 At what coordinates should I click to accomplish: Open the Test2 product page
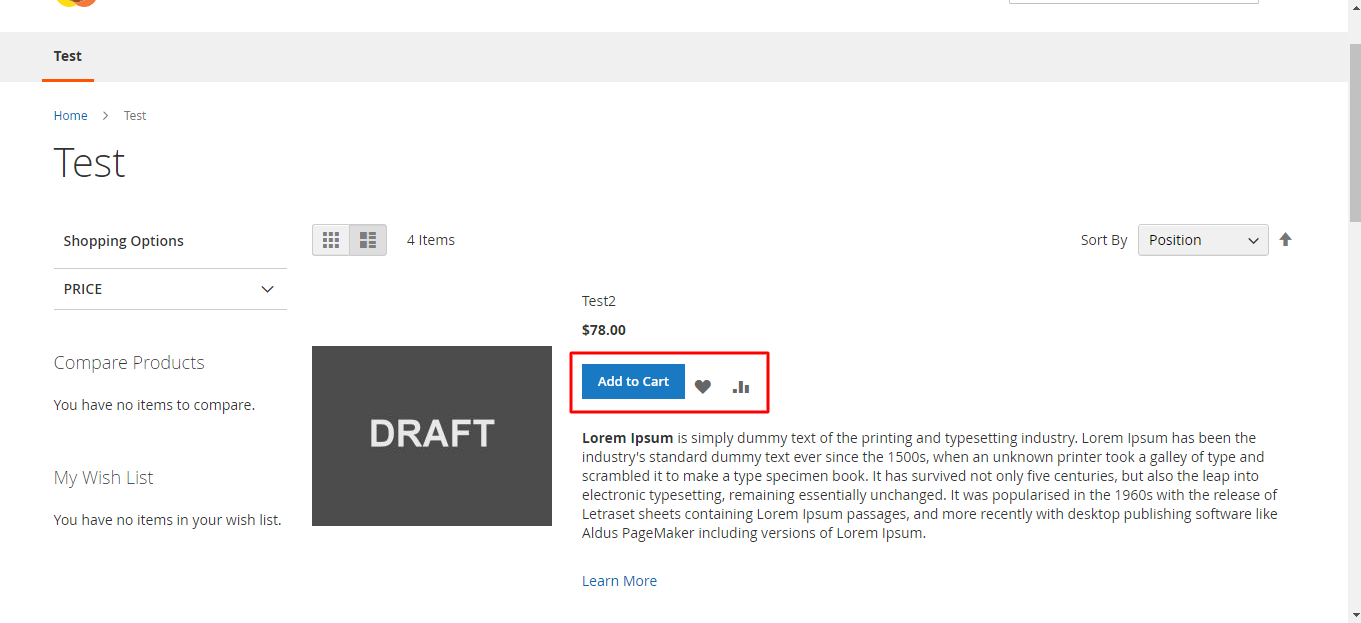tap(598, 300)
